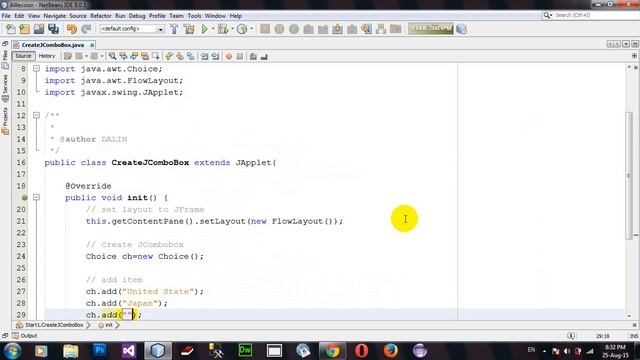Screen dimensions: 640x360
Task: Click the cube icon beside memory bar
Action: 462,29
